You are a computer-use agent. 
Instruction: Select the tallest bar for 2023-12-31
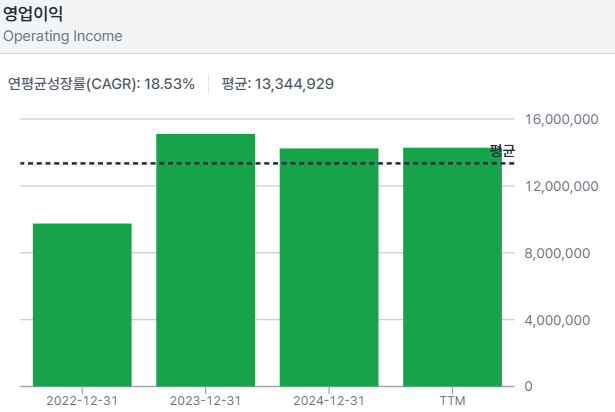[205, 260]
